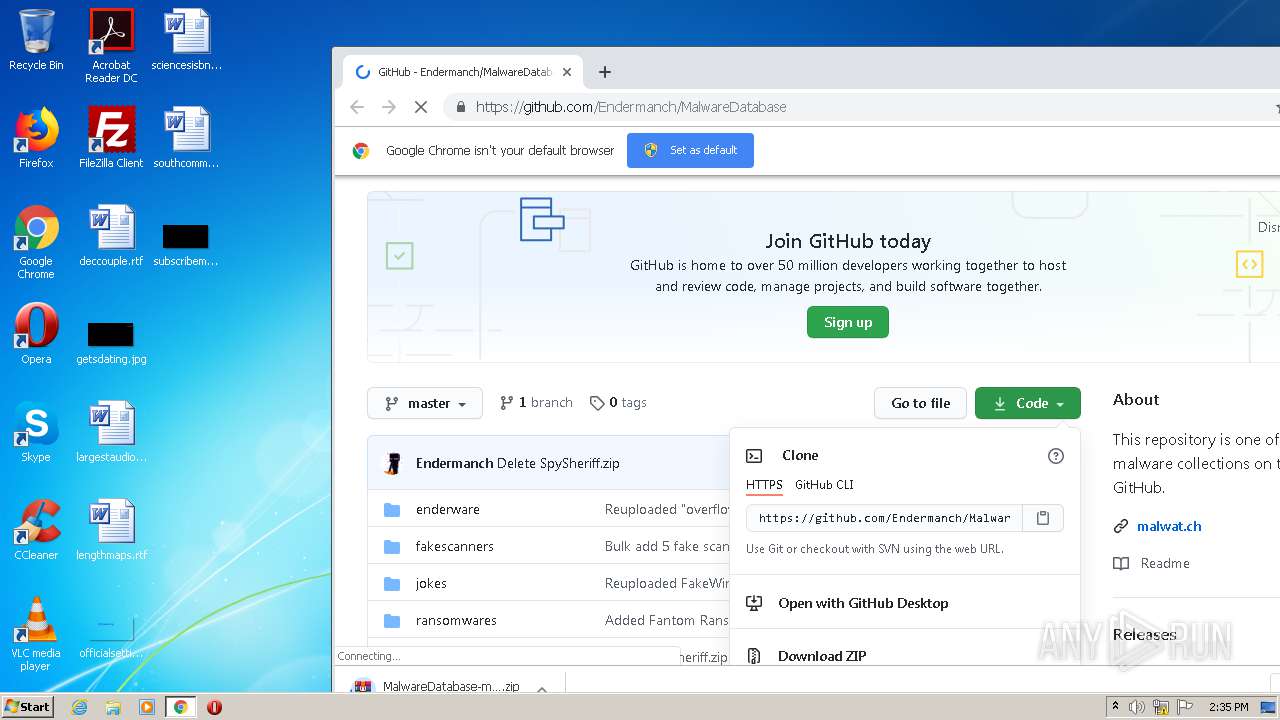Click the Windows Start button
The width and height of the screenshot is (1280, 720).
point(28,707)
